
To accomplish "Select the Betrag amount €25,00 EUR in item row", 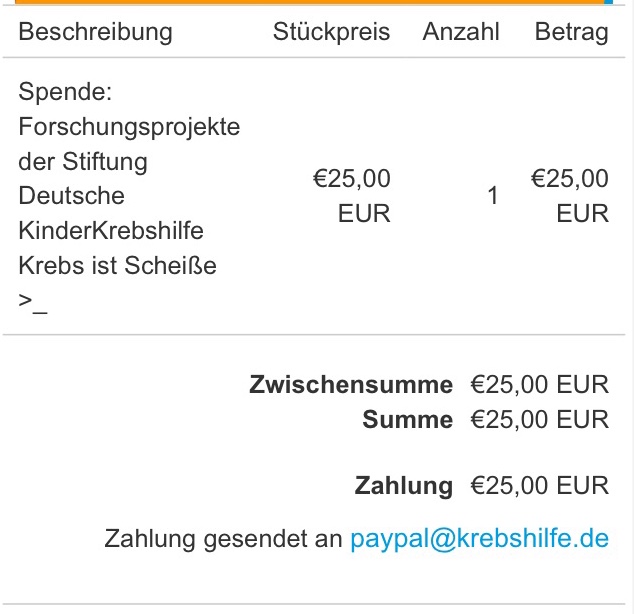I will click(570, 196).
